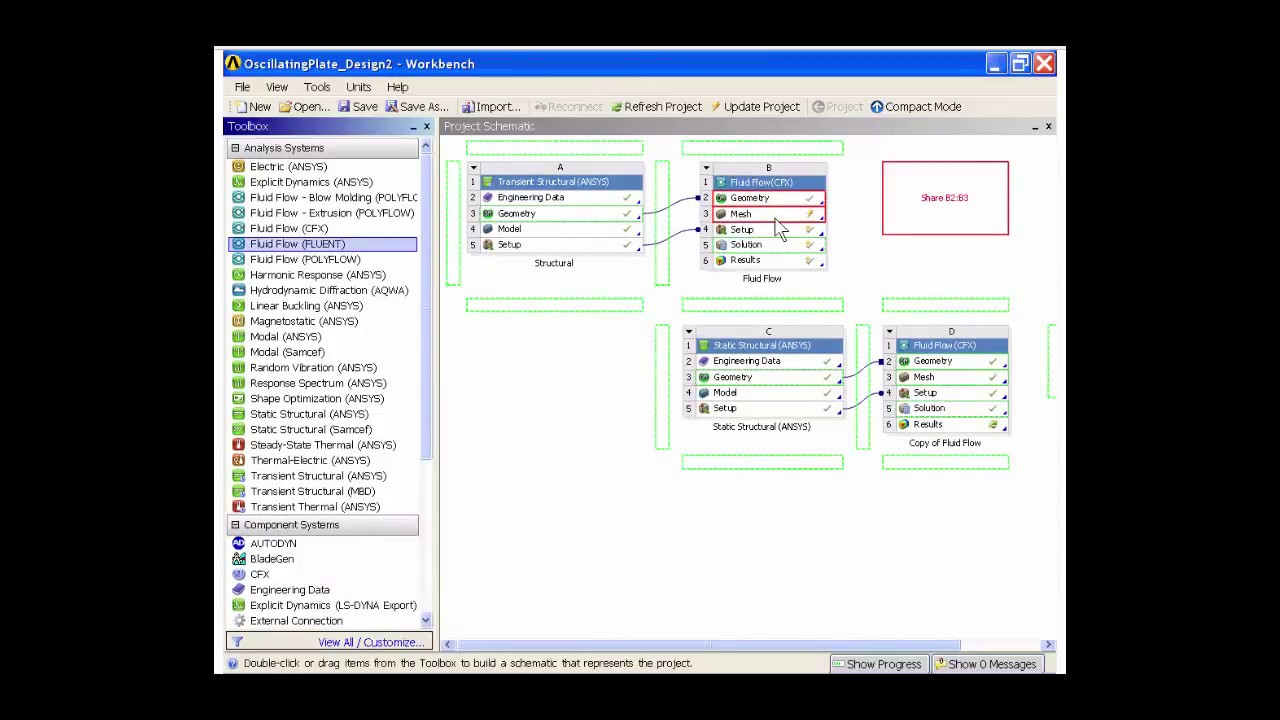Open system A dropdown arrow
Image resolution: width=1280 pixels, height=720 pixels.
click(x=473, y=168)
